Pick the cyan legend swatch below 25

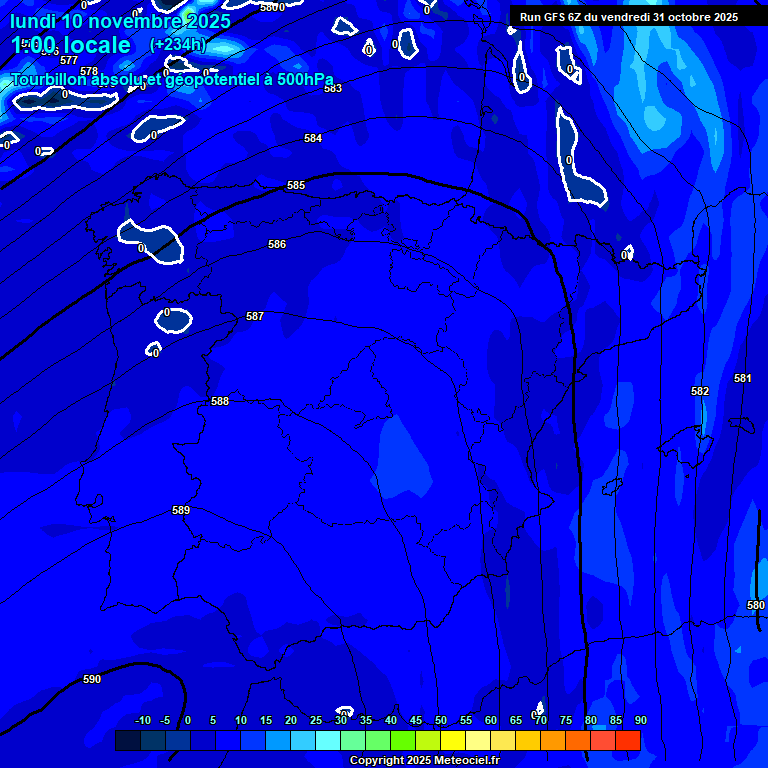click(x=328, y=741)
